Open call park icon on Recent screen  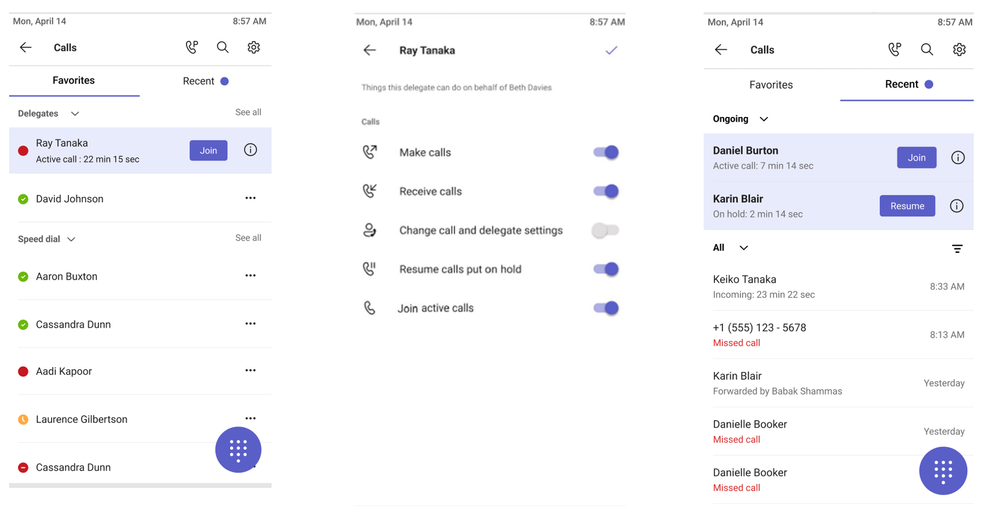point(895,50)
